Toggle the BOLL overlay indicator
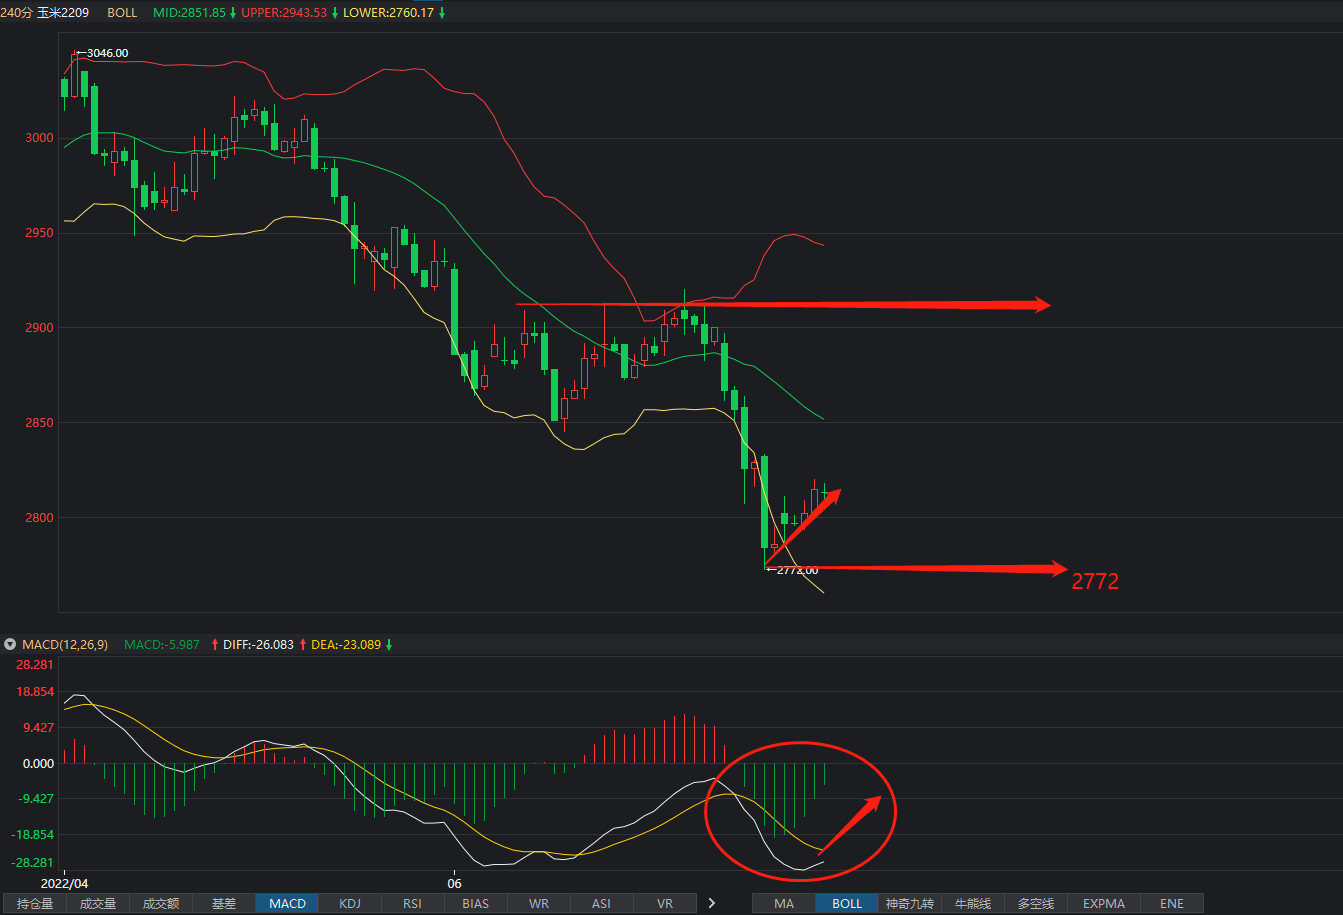This screenshot has height=915, width=1343. point(847,903)
